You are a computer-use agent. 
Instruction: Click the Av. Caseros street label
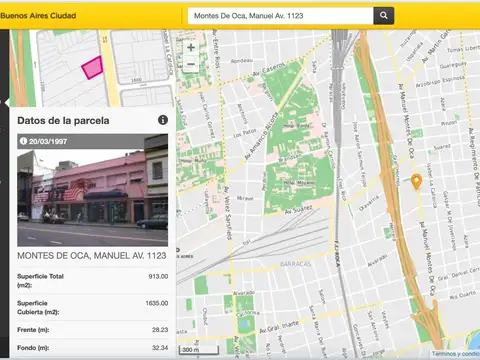click(x=269, y=70)
